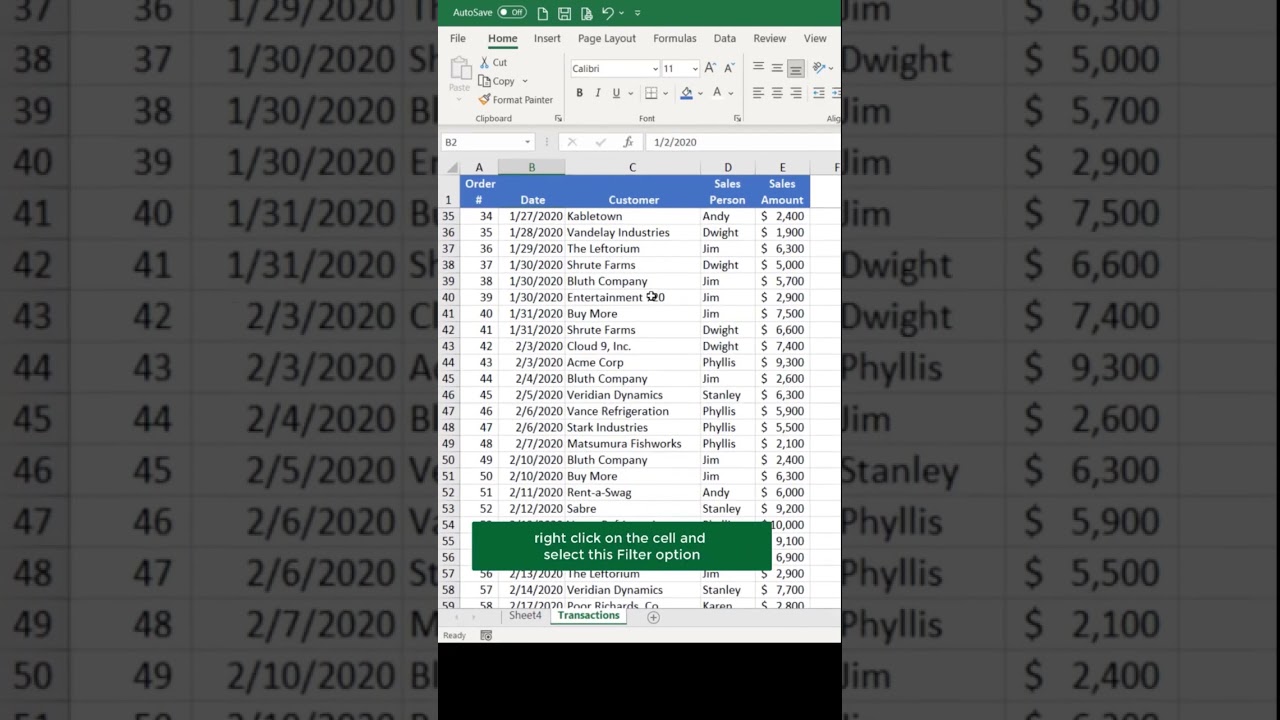Screen dimensions: 1280x720
Task: Click Align Right icon
Action: tap(796, 93)
